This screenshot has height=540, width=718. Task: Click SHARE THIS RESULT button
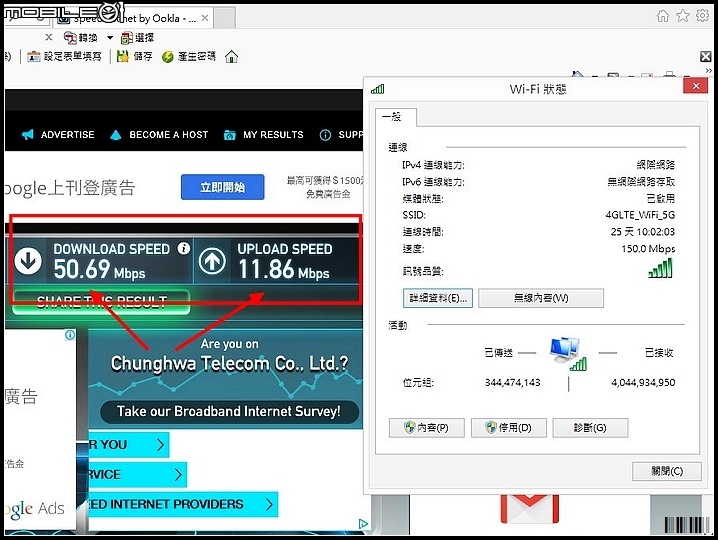(101, 302)
